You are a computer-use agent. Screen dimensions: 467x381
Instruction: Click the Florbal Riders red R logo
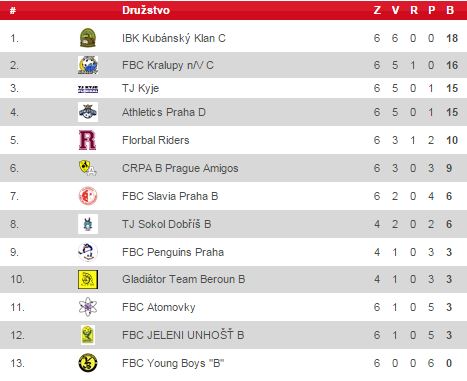(x=88, y=140)
